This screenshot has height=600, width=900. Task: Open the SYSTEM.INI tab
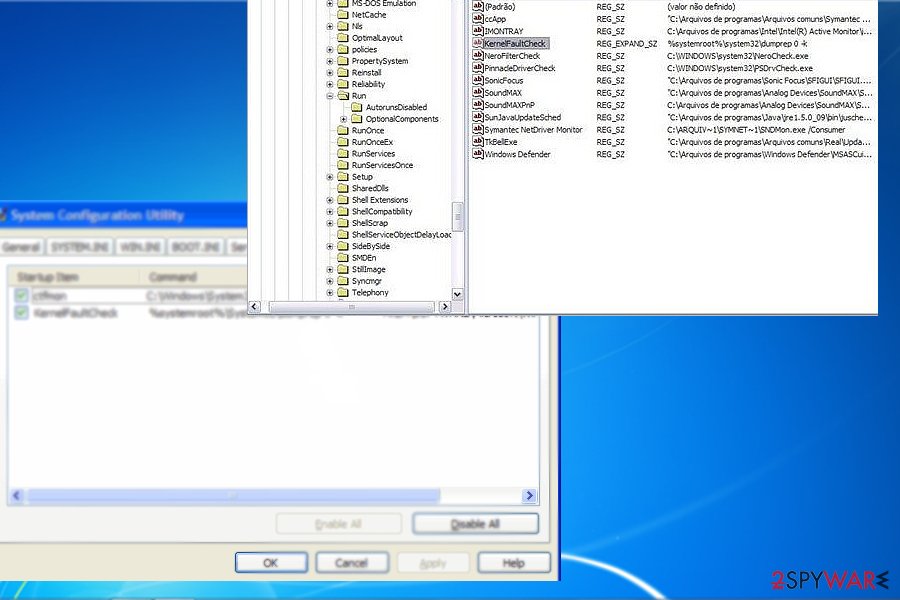pos(80,247)
